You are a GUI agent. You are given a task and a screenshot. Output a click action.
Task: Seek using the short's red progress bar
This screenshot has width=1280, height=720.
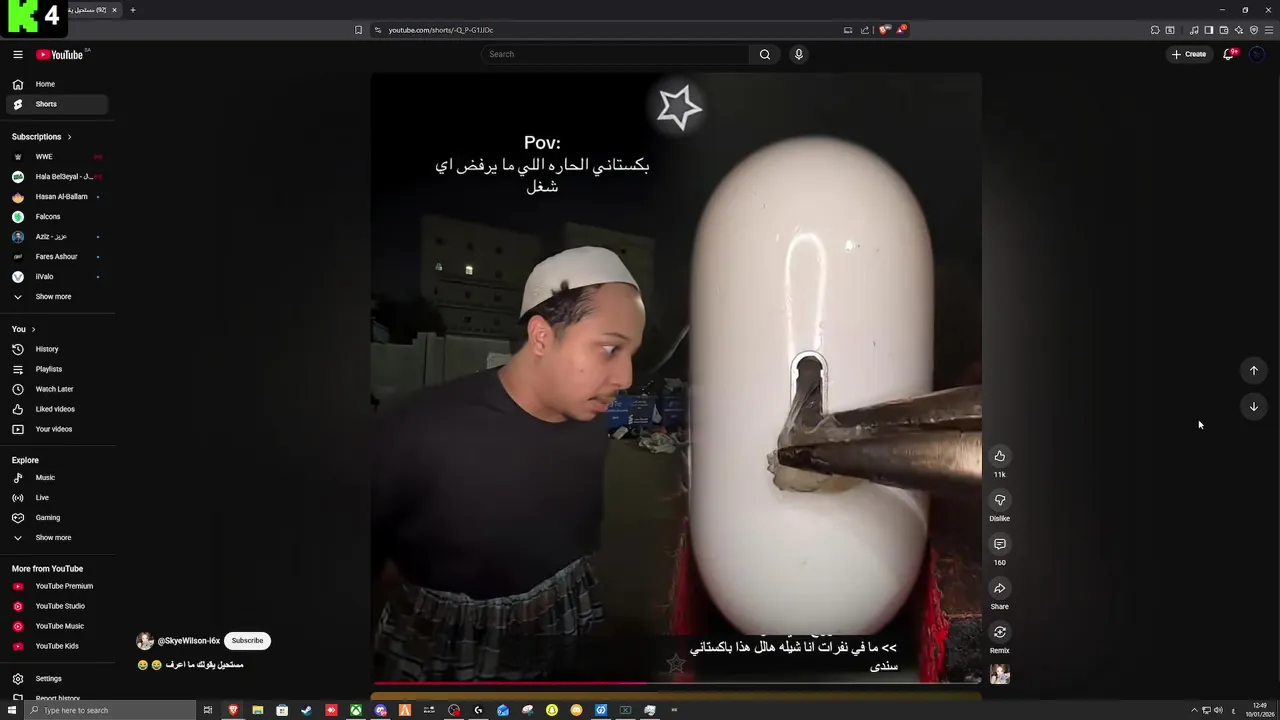pyautogui.click(x=676, y=683)
